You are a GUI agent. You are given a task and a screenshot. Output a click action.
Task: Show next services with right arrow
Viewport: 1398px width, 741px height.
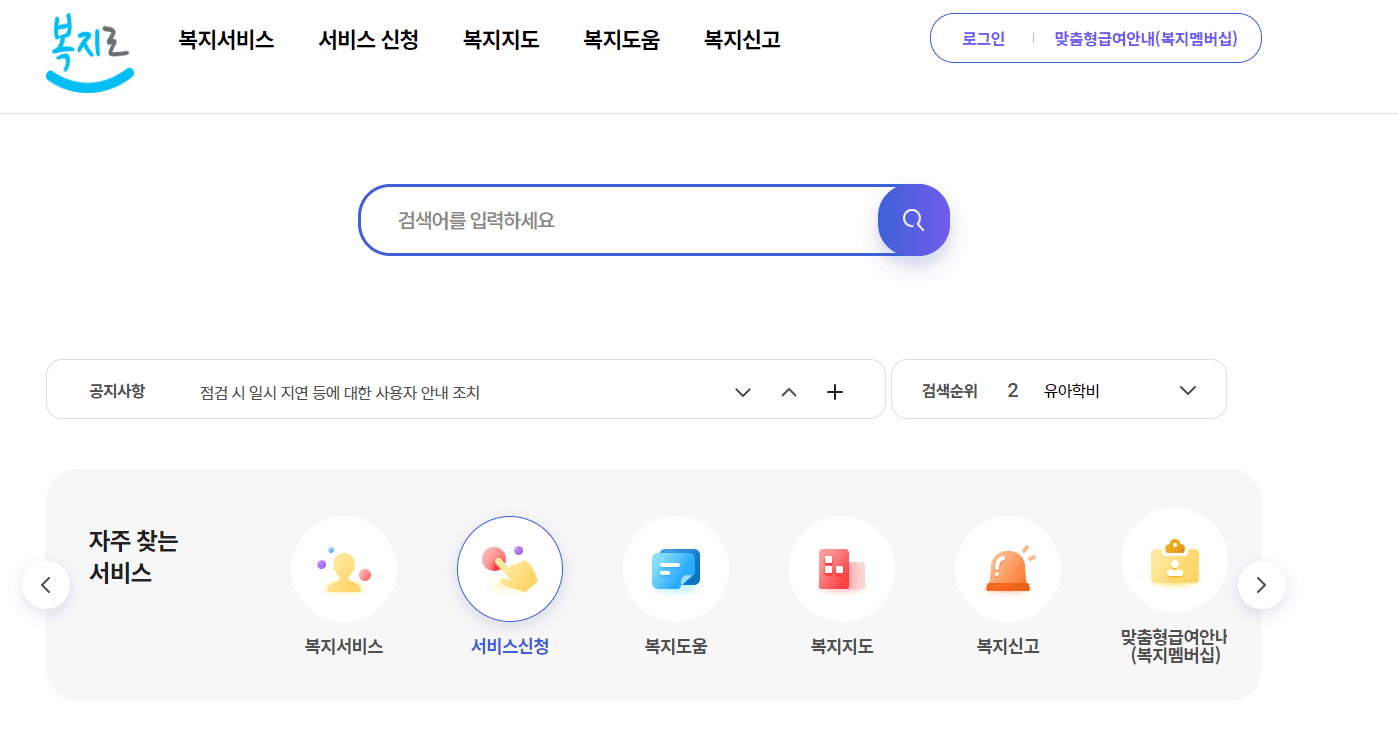[1262, 585]
